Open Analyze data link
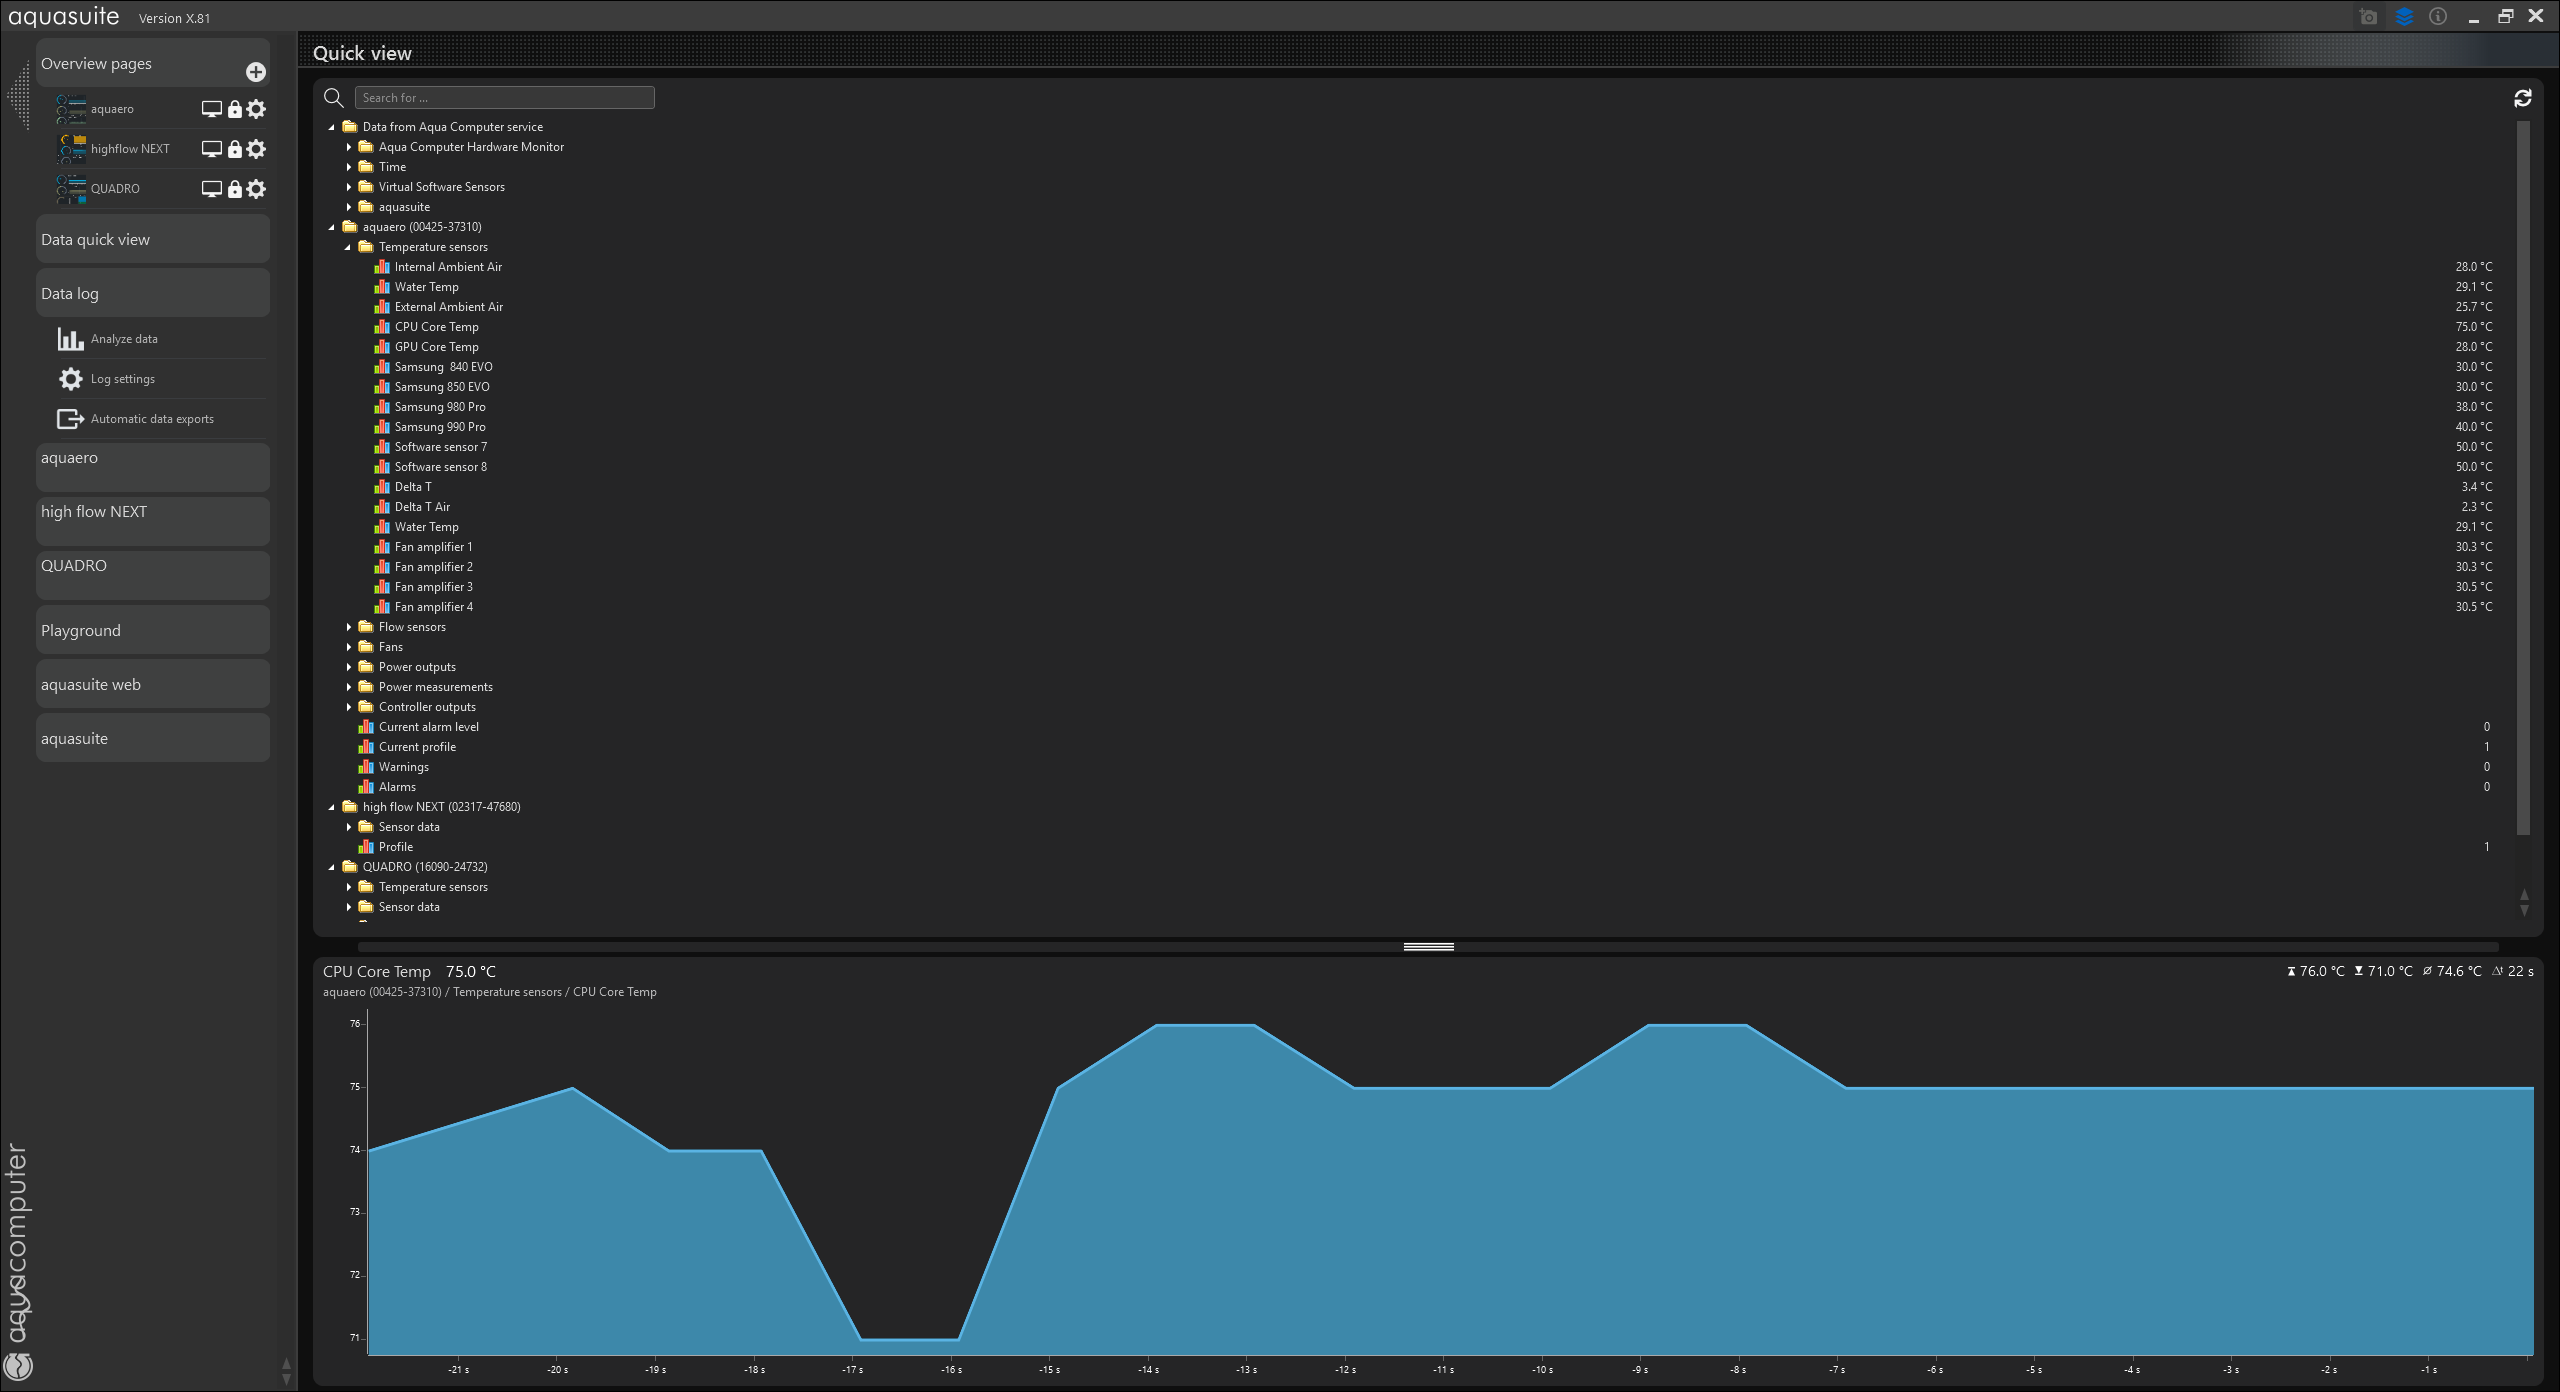Image resolution: width=2560 pixels, height=1392 pixels. coord(124,339)
